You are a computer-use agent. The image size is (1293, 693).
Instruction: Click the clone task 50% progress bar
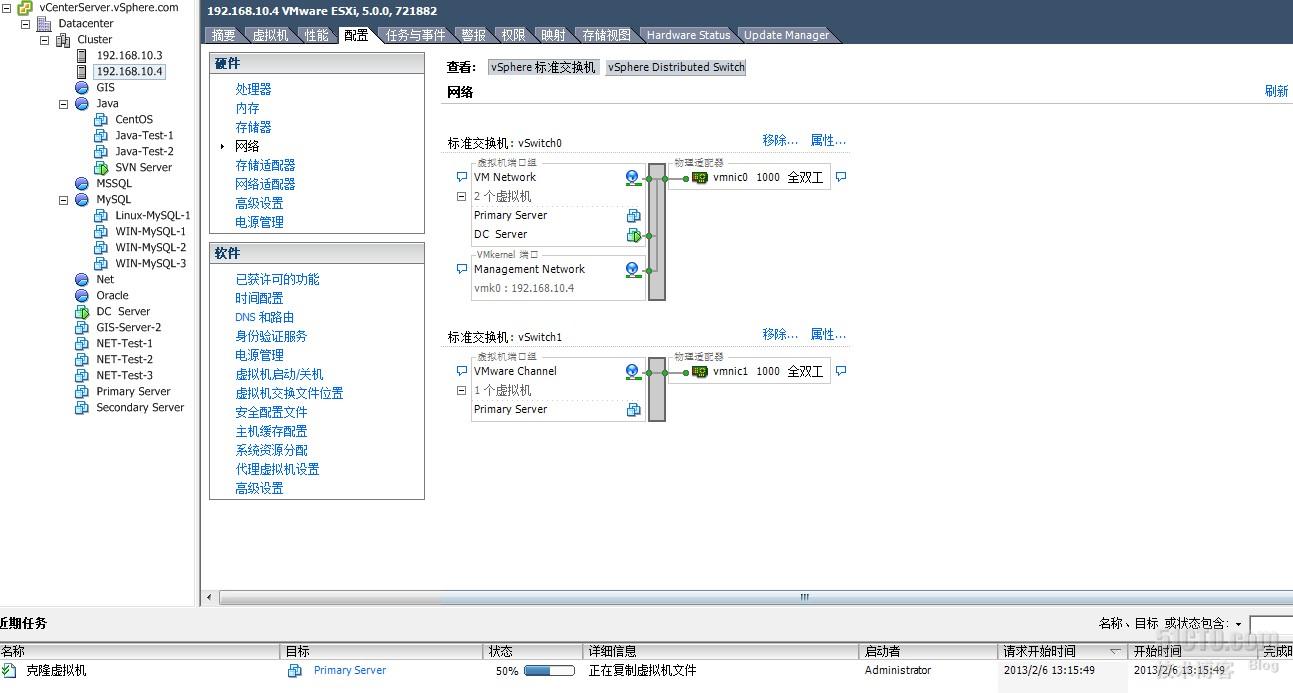pyautogui.click(x=549, y=671)
